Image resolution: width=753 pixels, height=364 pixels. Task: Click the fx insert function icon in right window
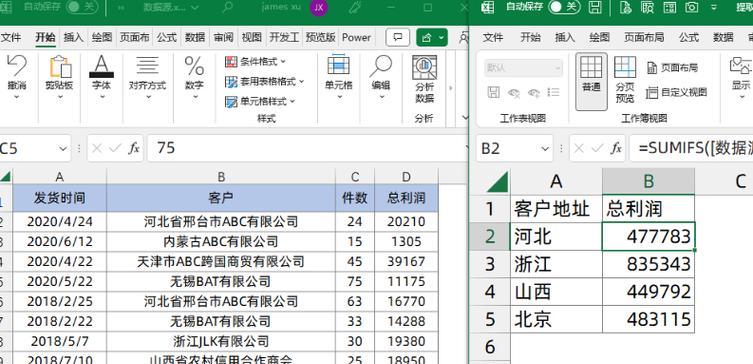pyautogui.click(x=617, y=148)
